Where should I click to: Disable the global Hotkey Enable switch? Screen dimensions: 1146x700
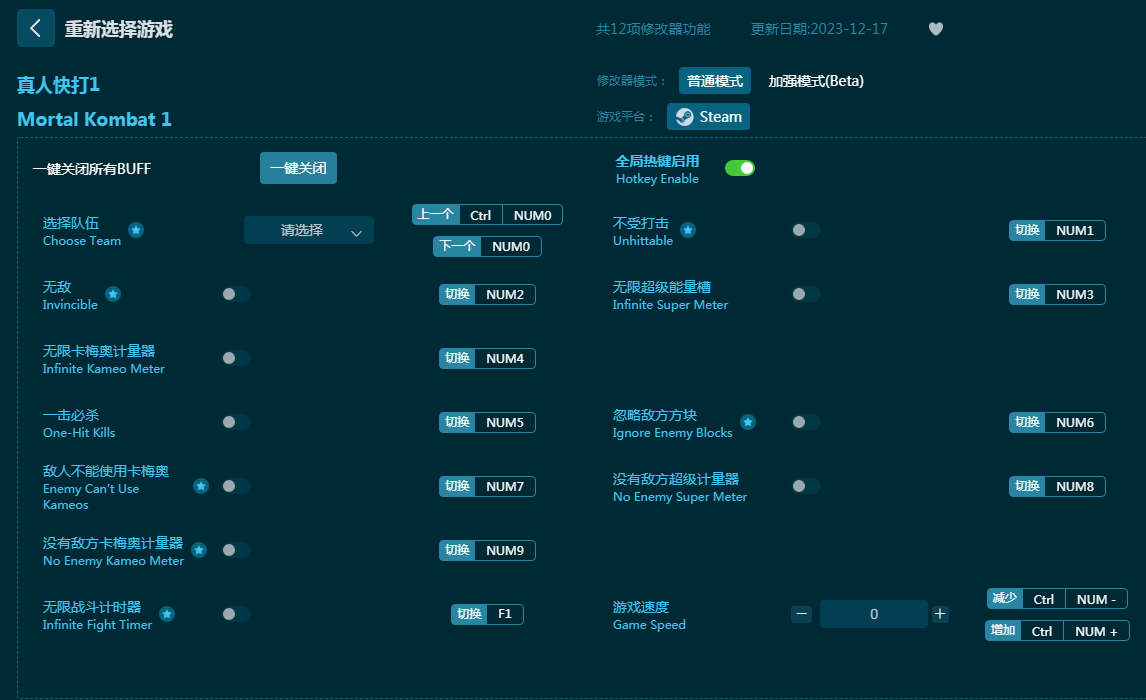click(x=740, y=168)
